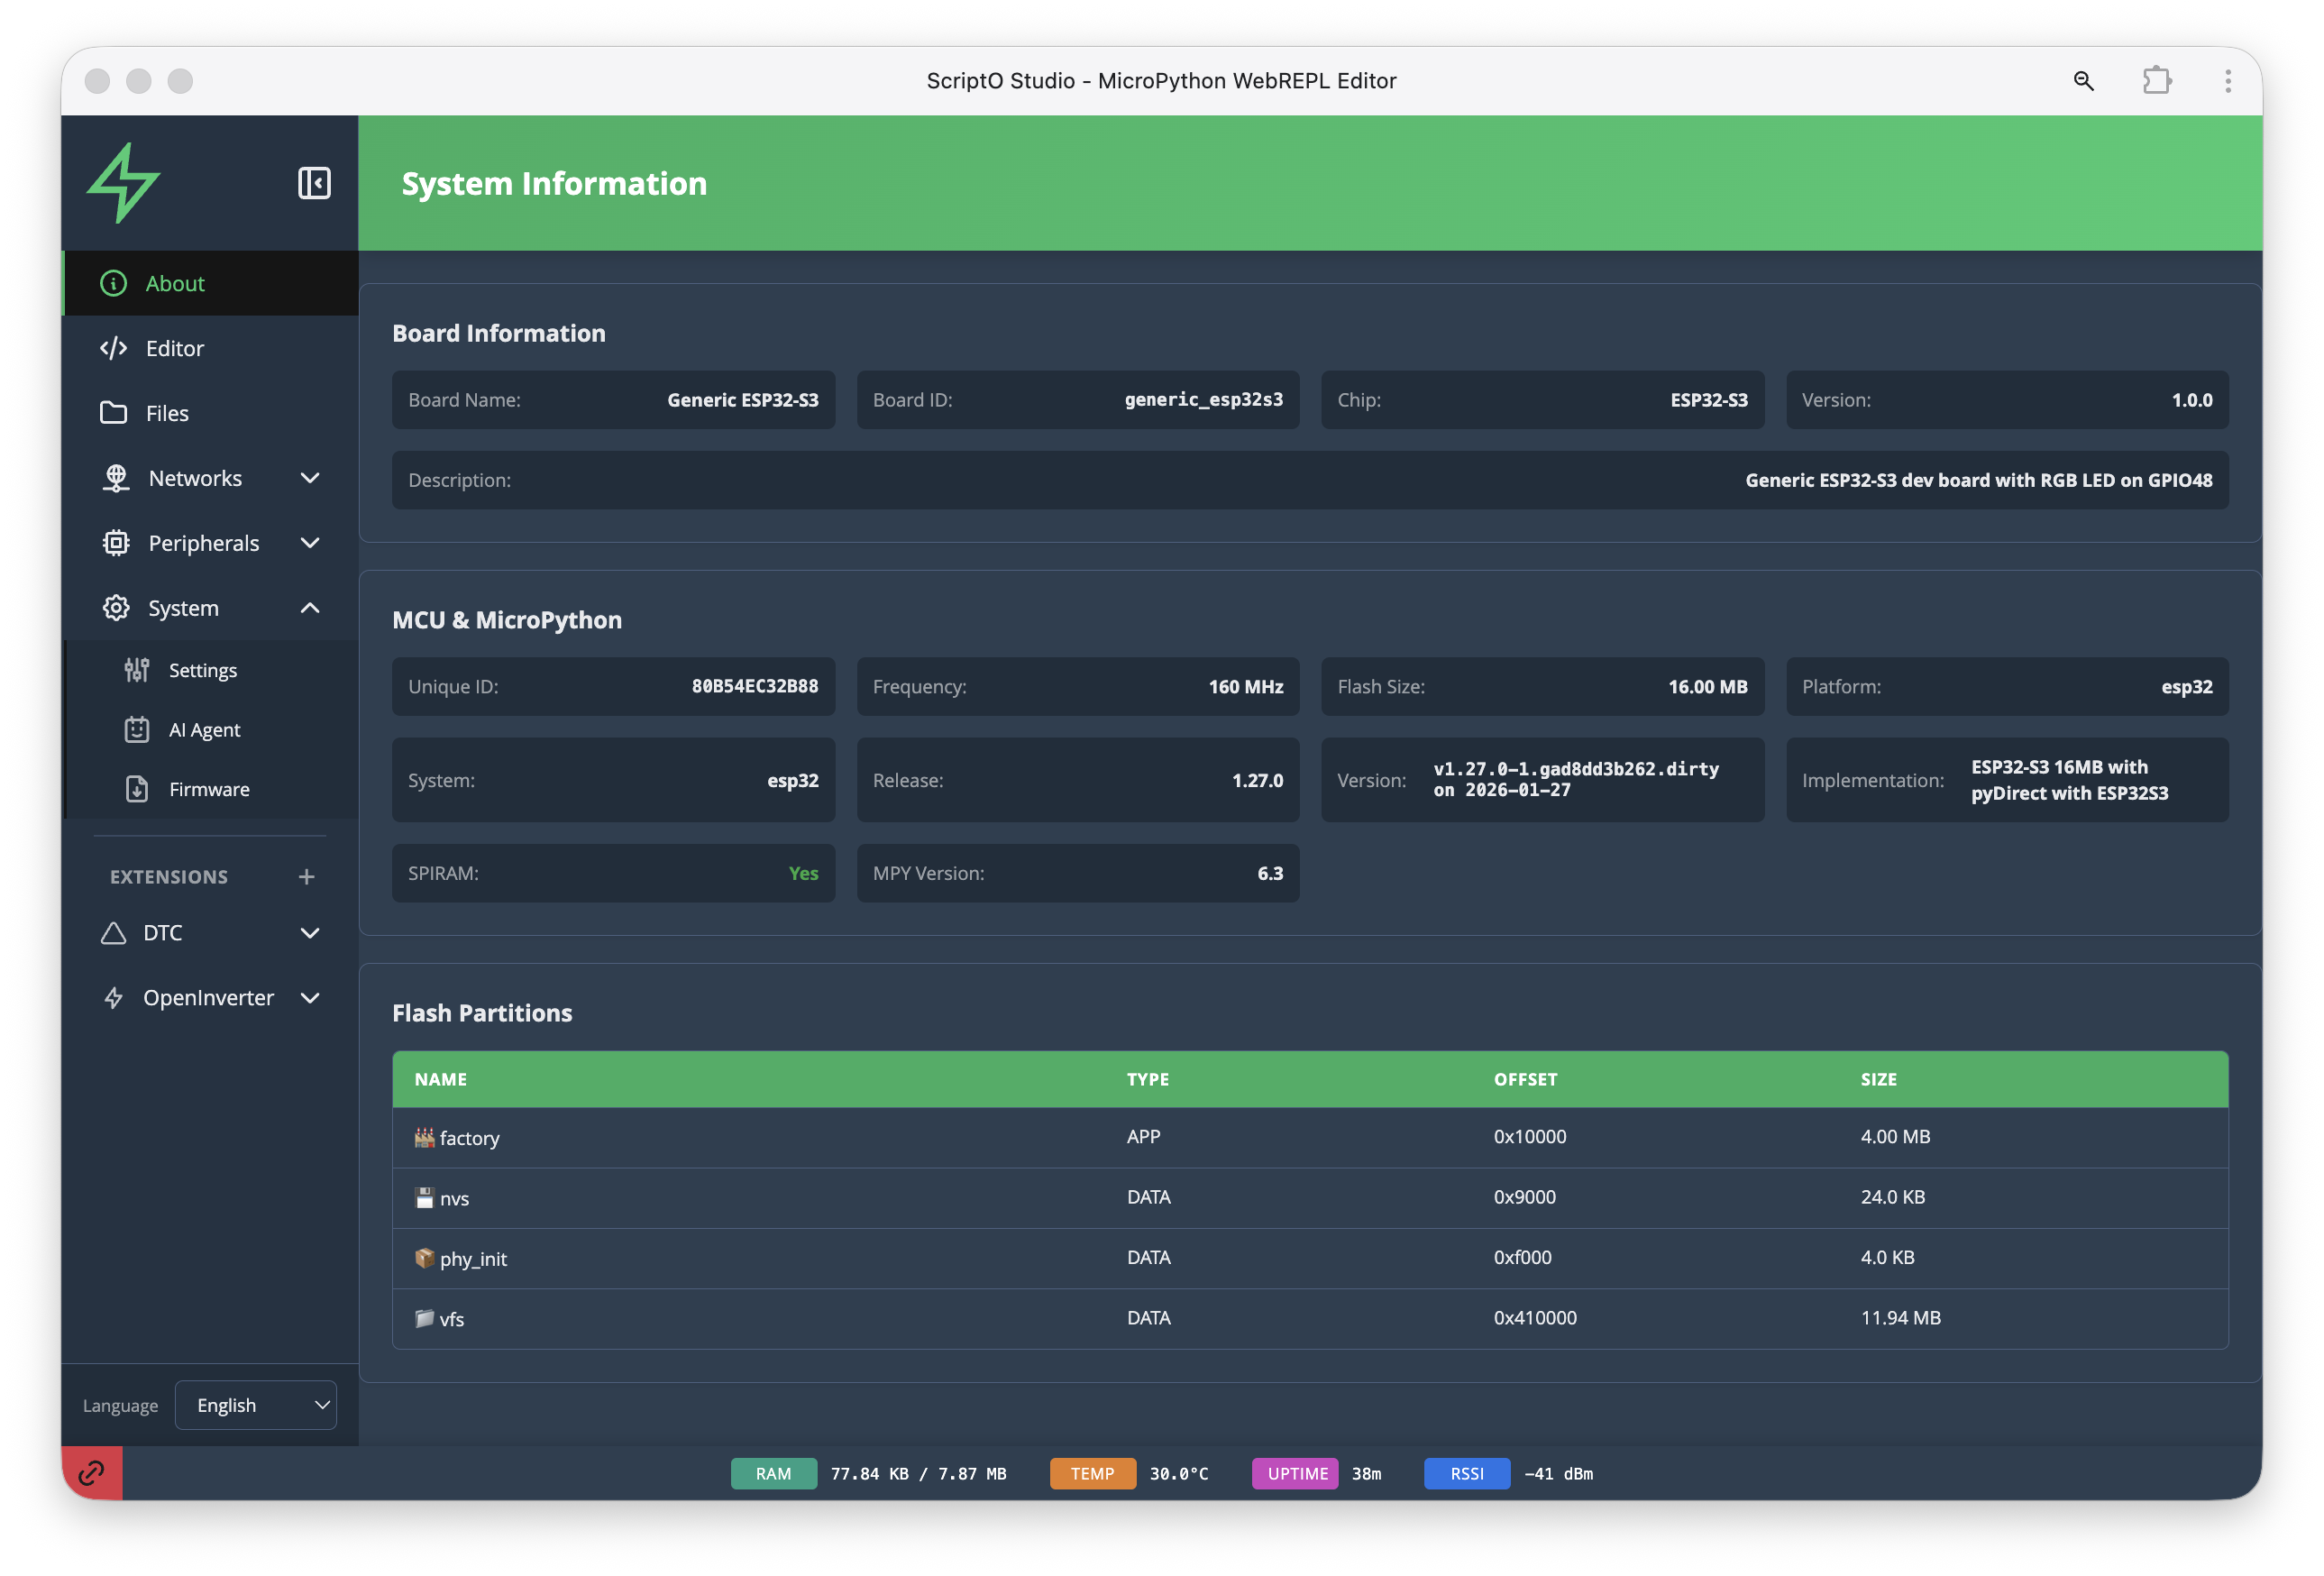This screenshot has width=2324, height=1576.
Task: Open the Files folder icon
Action: pos(113,412)
